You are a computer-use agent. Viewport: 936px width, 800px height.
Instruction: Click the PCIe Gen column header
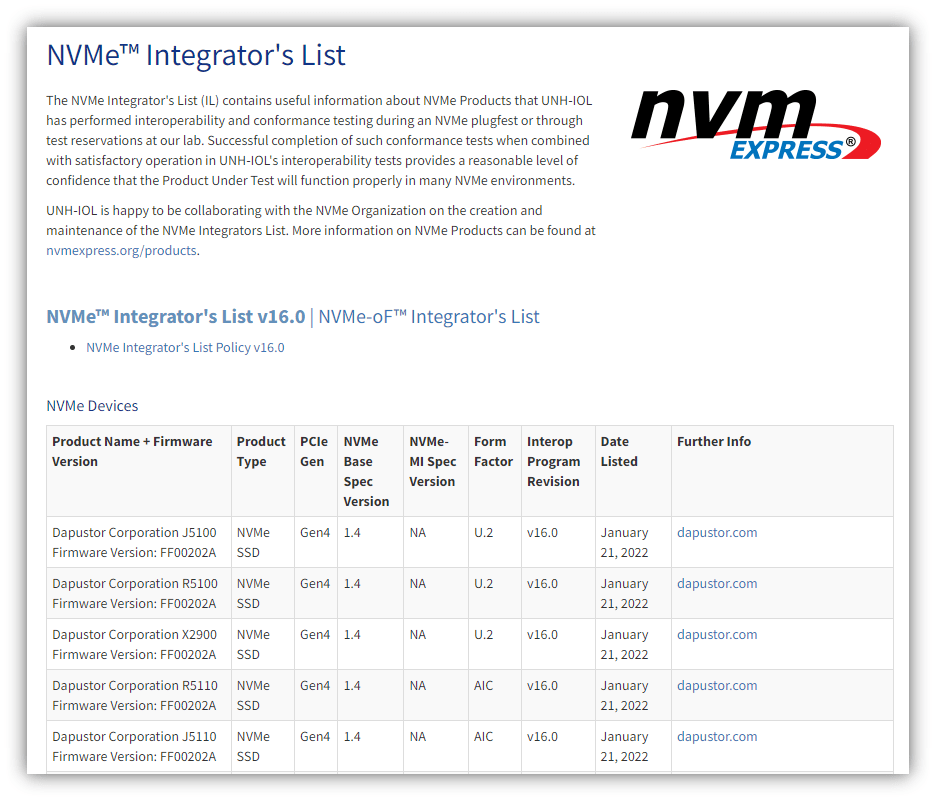[x=313, y=452]
